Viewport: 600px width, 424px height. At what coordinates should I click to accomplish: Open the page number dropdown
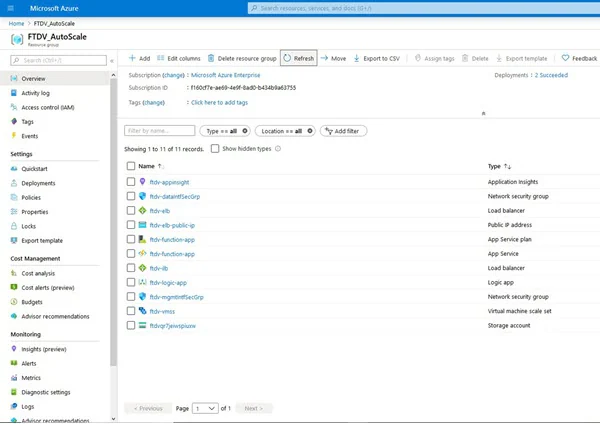coord(205,408)
